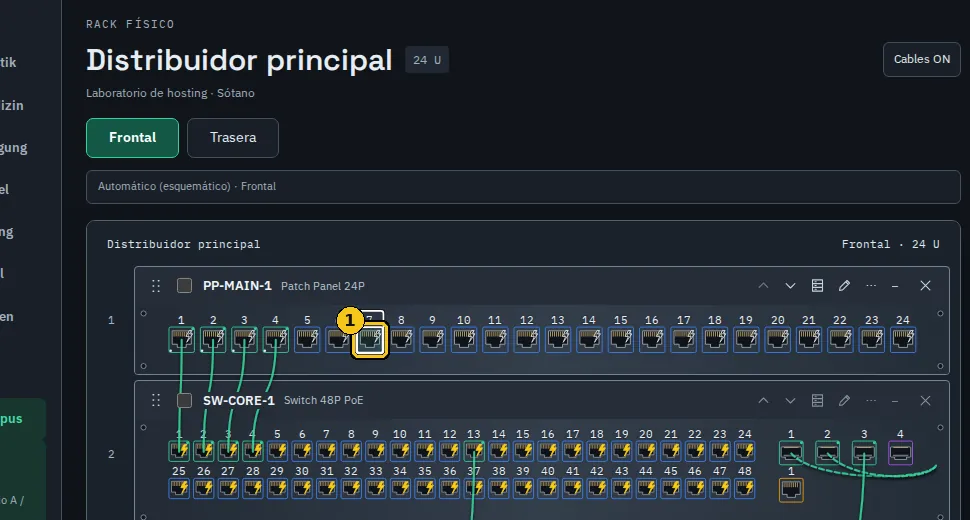
Task: Select orange management port below uplinks
Action: [x=791, y=490]
